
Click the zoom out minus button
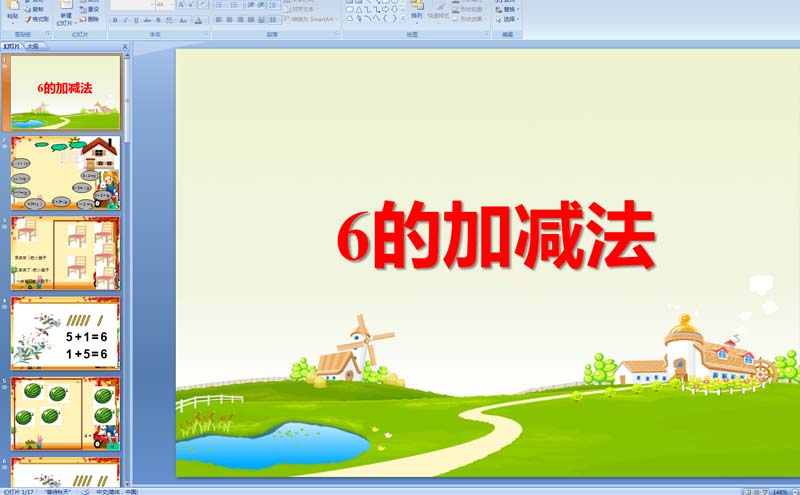coord(796,492)
